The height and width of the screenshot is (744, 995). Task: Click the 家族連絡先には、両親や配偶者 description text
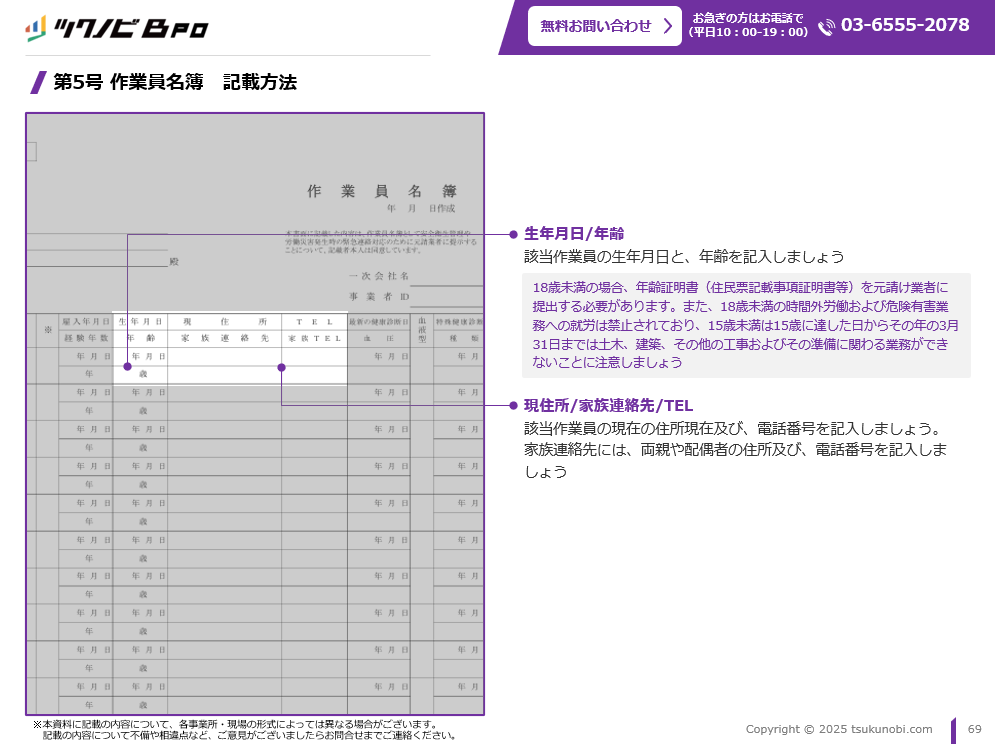(735, 460)
